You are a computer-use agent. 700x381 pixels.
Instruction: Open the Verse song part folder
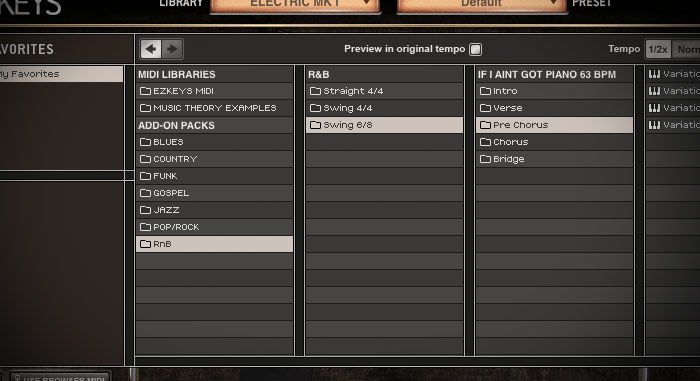[554, 108]
